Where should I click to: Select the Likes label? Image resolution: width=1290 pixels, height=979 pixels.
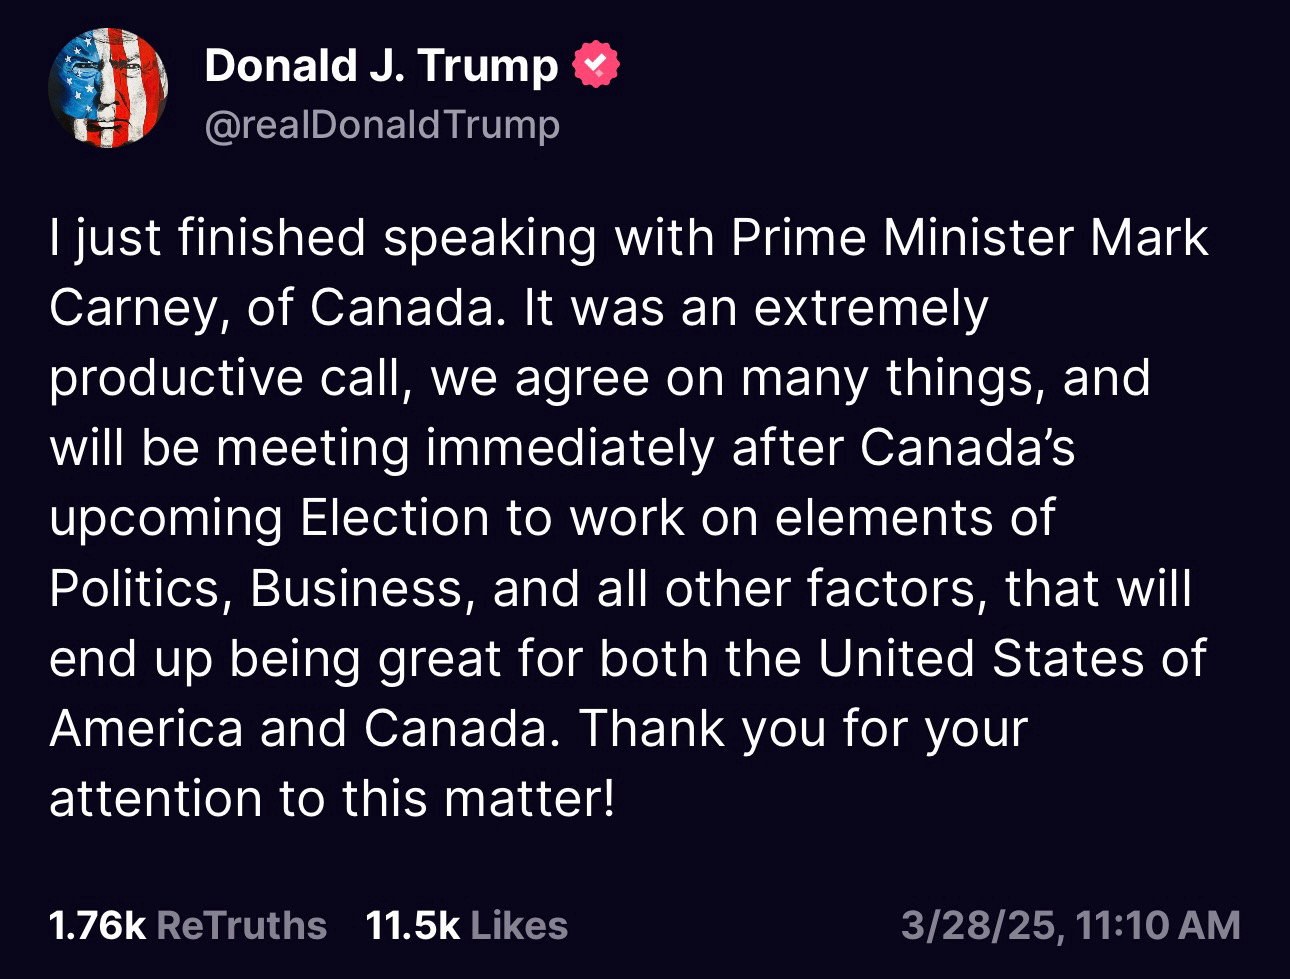[519, 925]
